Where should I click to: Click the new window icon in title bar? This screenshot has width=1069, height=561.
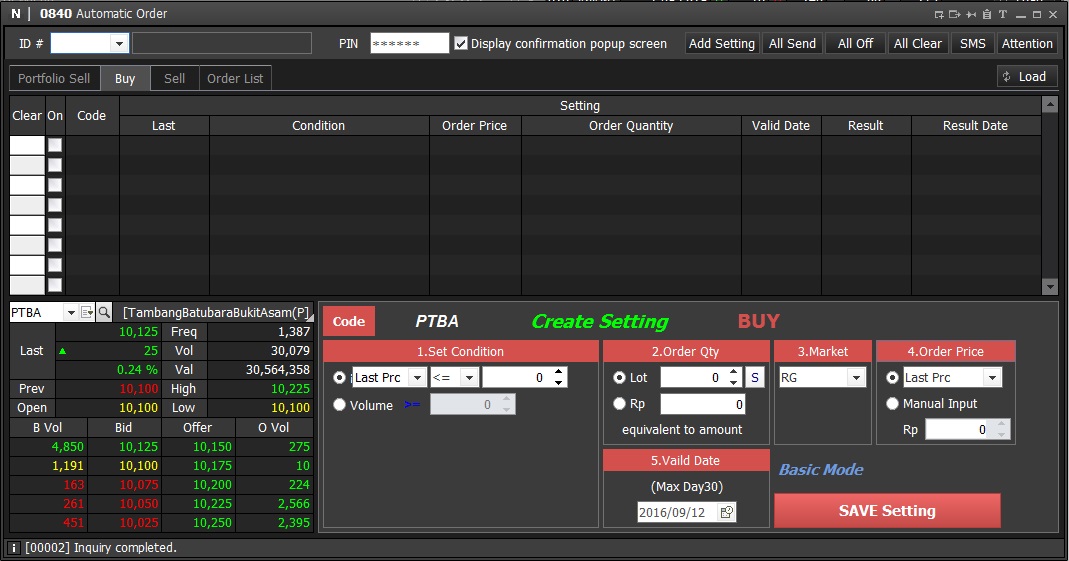click(939, 14)
